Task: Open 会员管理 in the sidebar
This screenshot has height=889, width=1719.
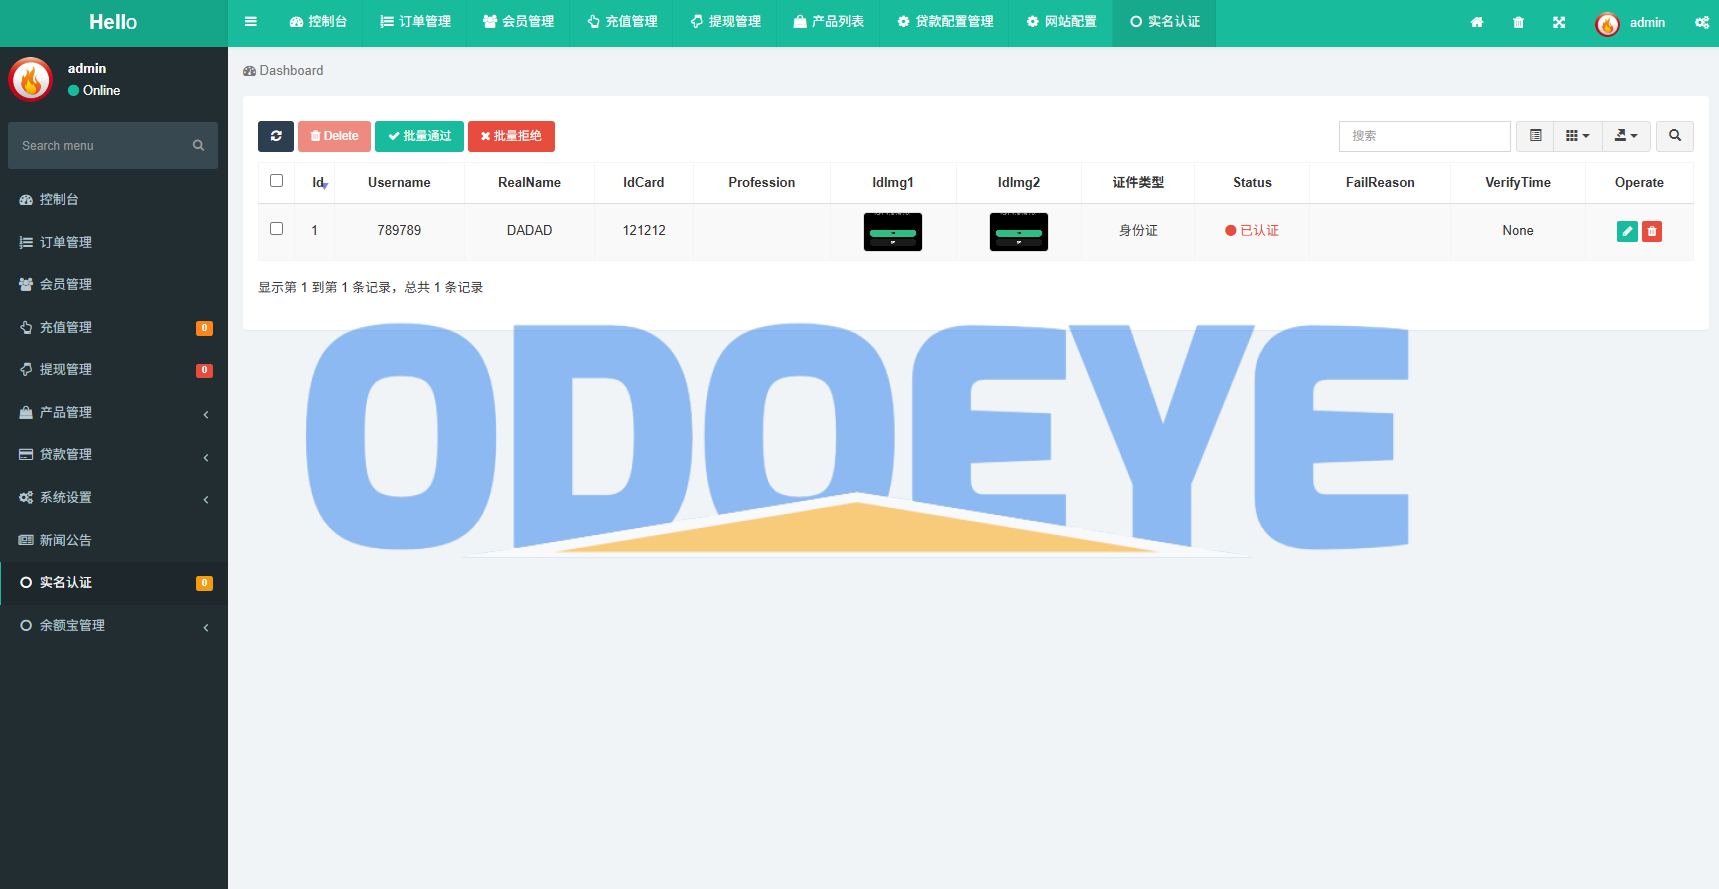Action: [114, 285]
